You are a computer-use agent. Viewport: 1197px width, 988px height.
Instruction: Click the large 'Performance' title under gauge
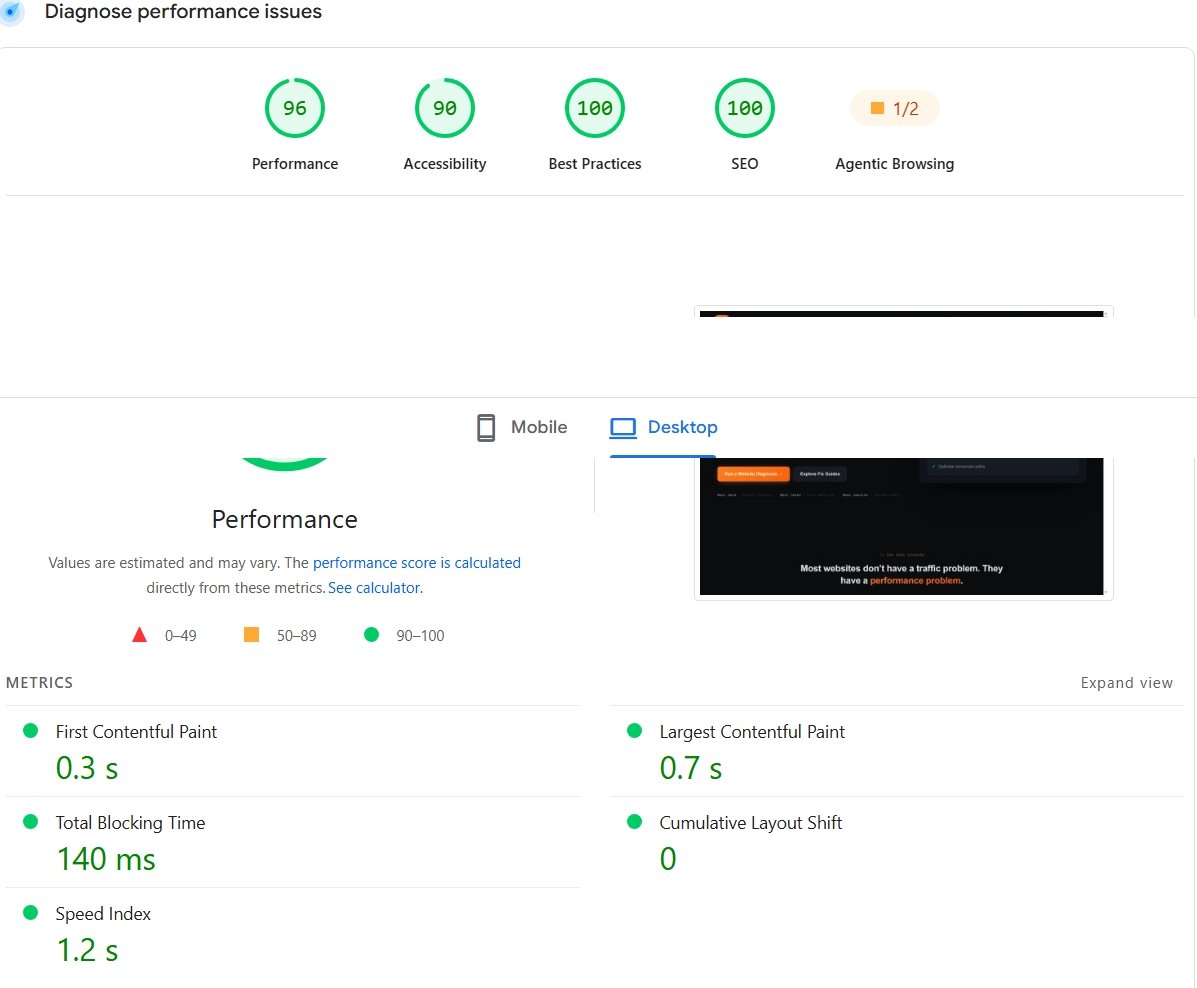285,519
